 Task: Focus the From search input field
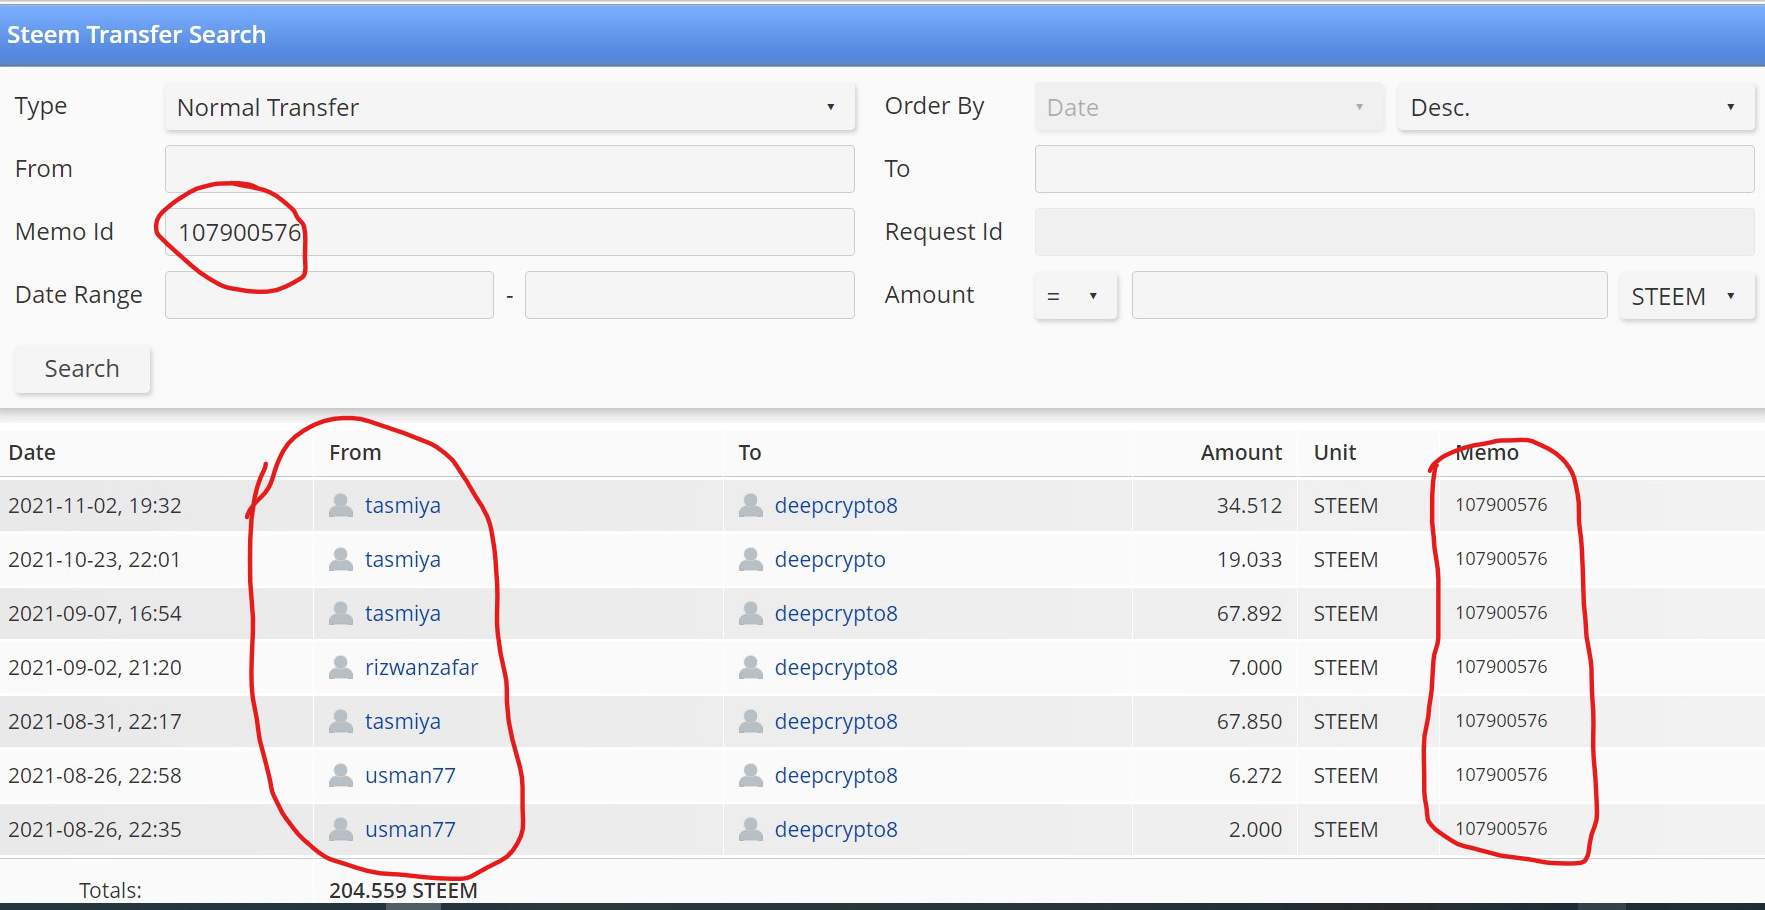[x=510, y=169]
